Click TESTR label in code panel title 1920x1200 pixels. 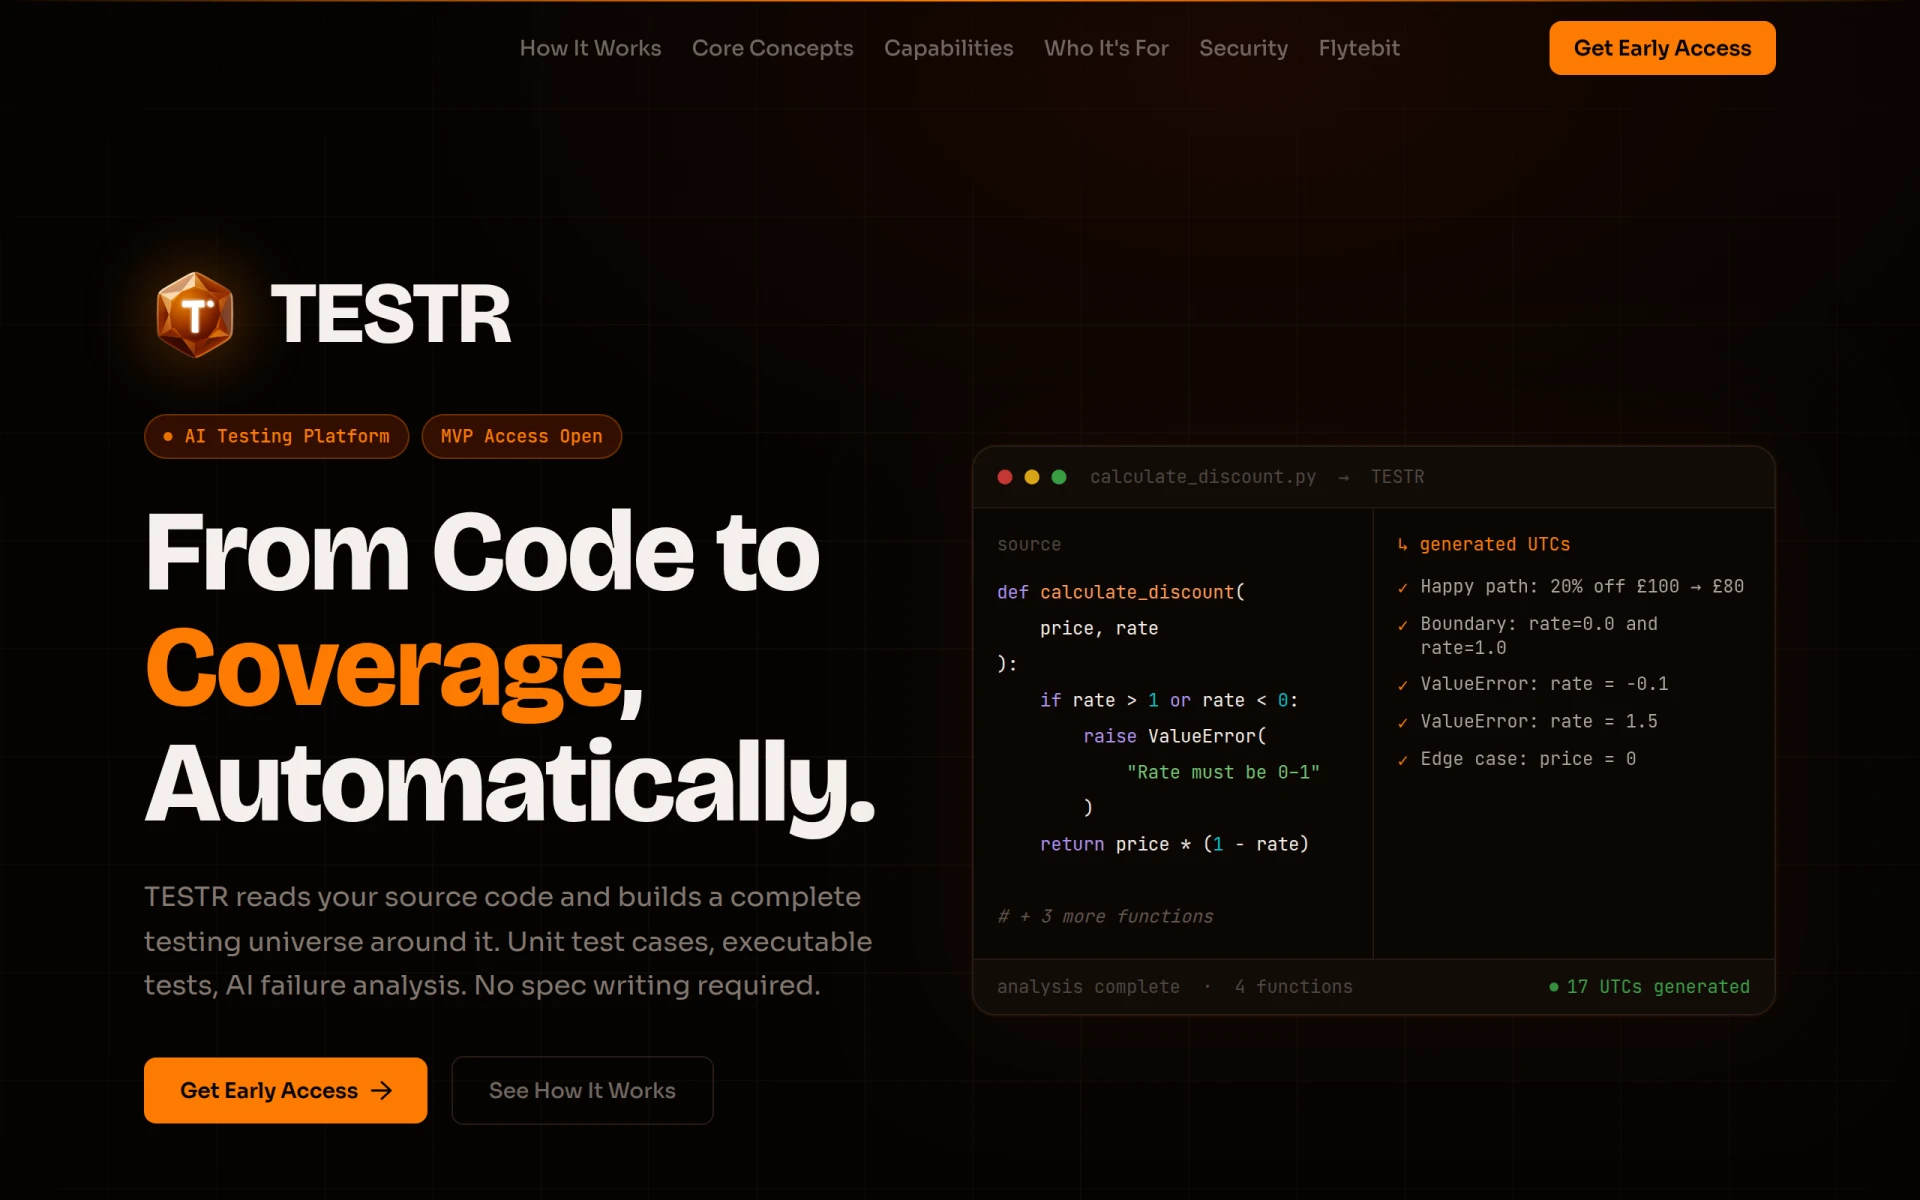(1397, 477)
